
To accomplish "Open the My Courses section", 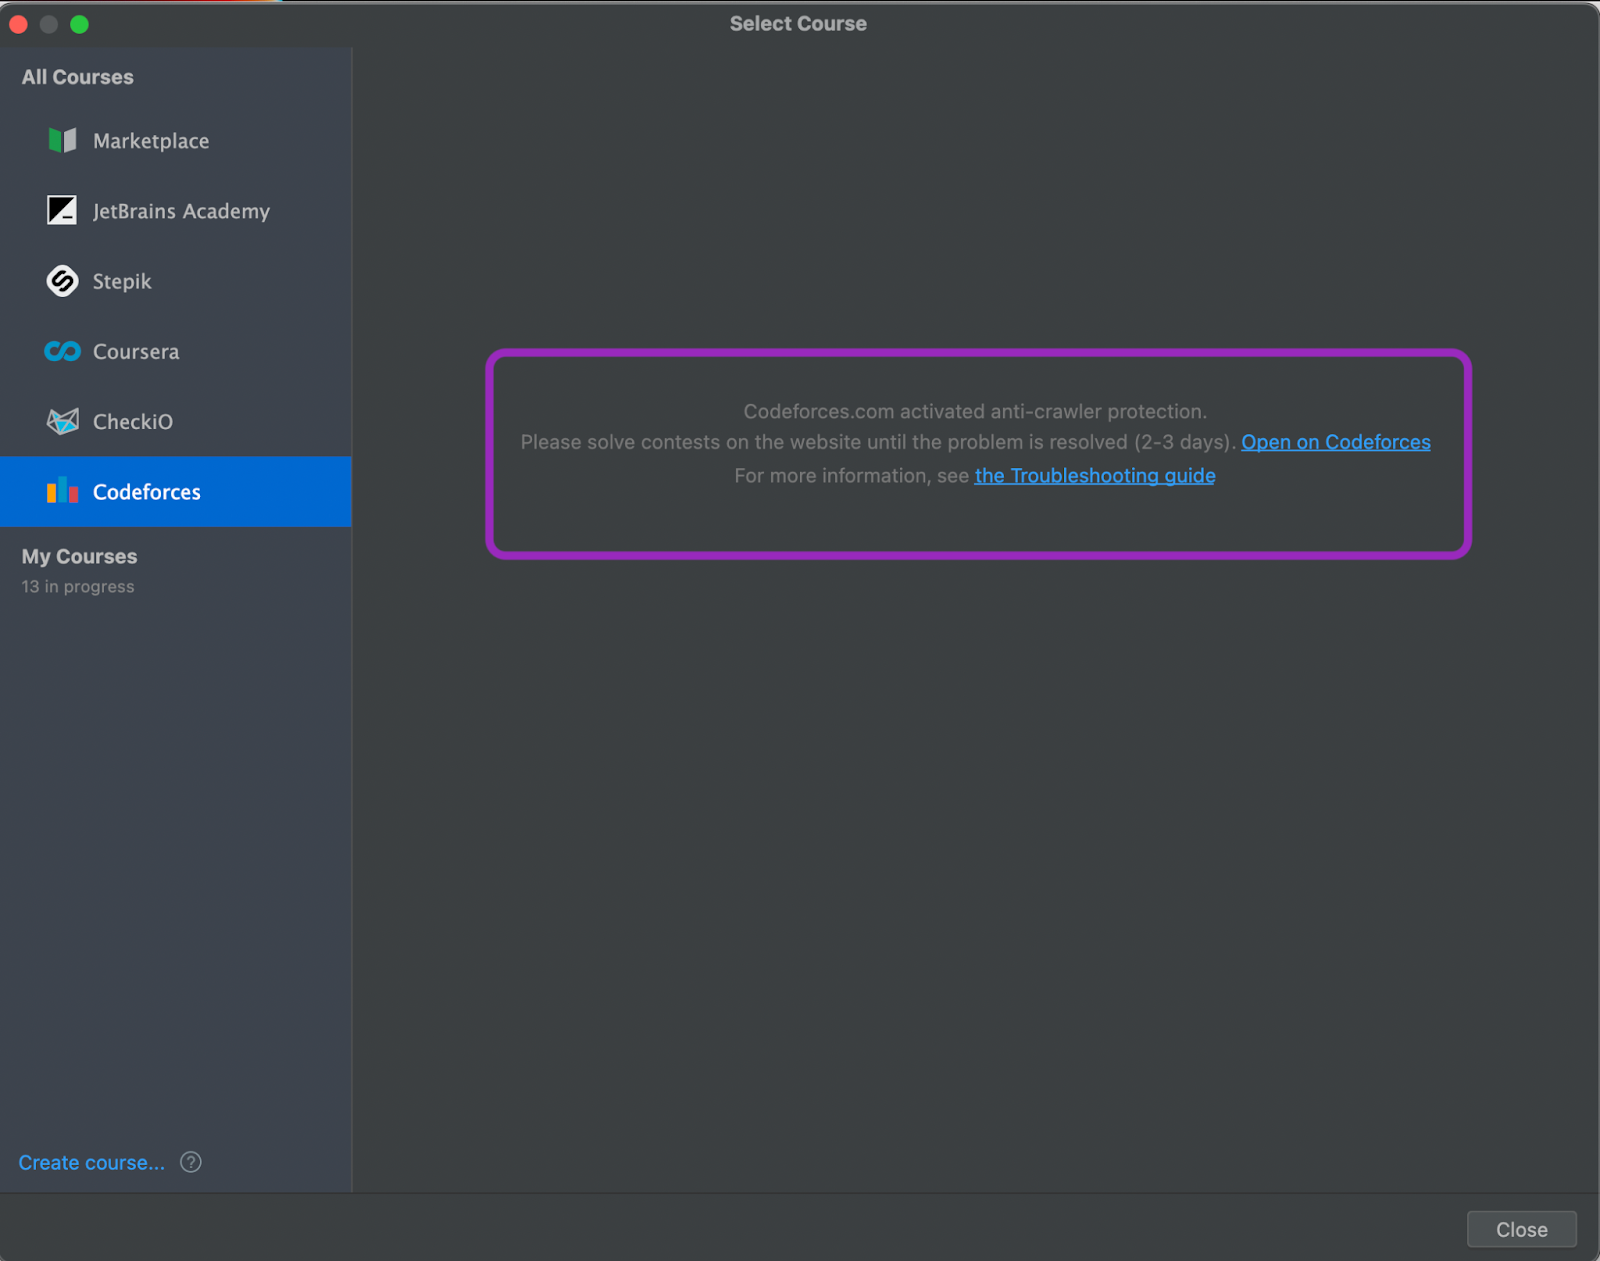I will pos(80,557).
